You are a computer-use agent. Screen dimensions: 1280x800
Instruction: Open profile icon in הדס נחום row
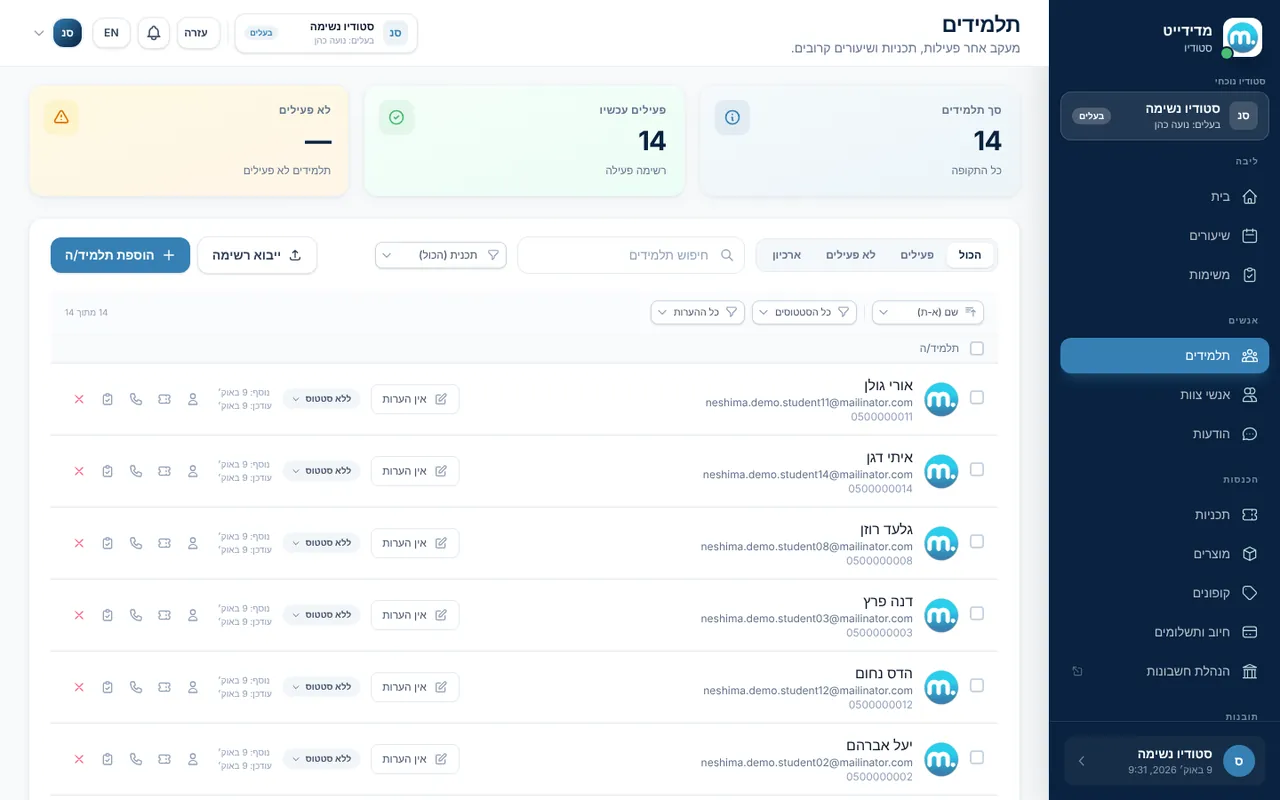pyautogui.click(x=193, y=687)
